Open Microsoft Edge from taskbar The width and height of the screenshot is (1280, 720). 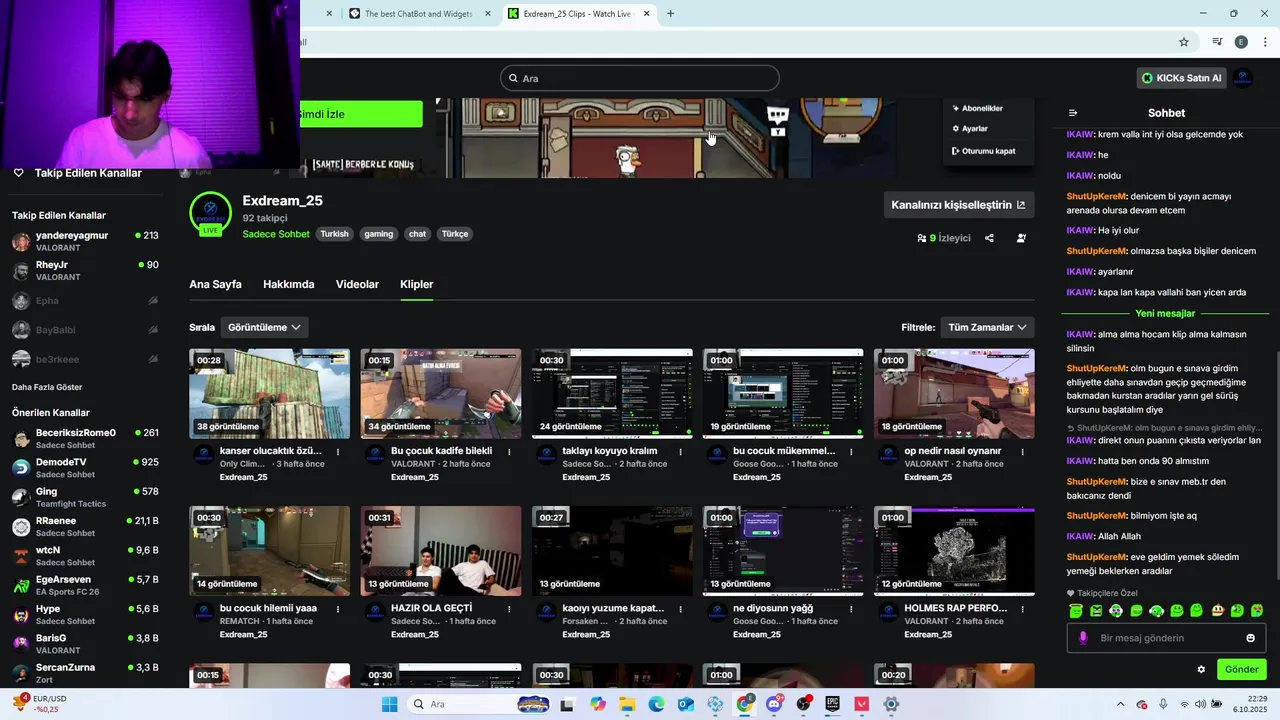tap(656, 704)
